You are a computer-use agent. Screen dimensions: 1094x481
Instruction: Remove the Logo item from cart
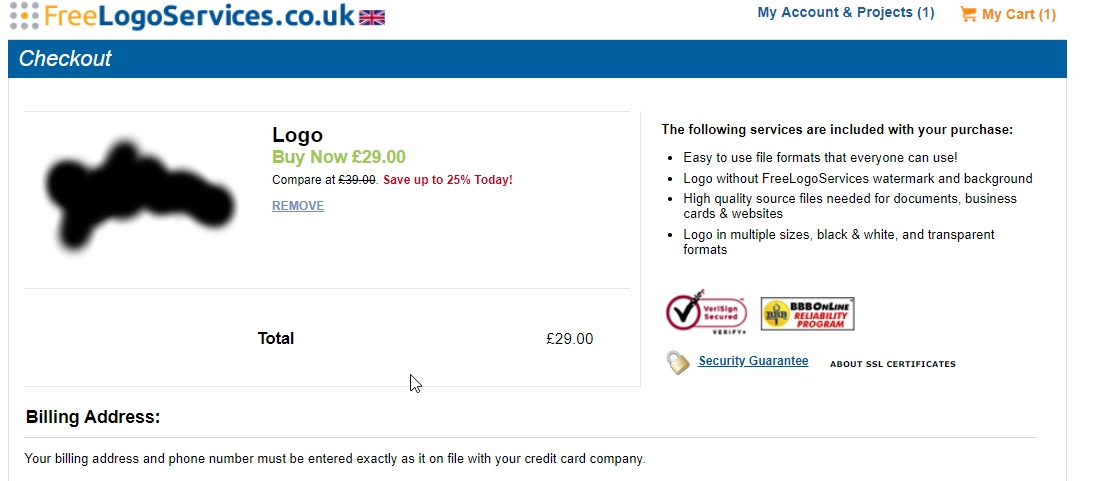pos(298,206)
